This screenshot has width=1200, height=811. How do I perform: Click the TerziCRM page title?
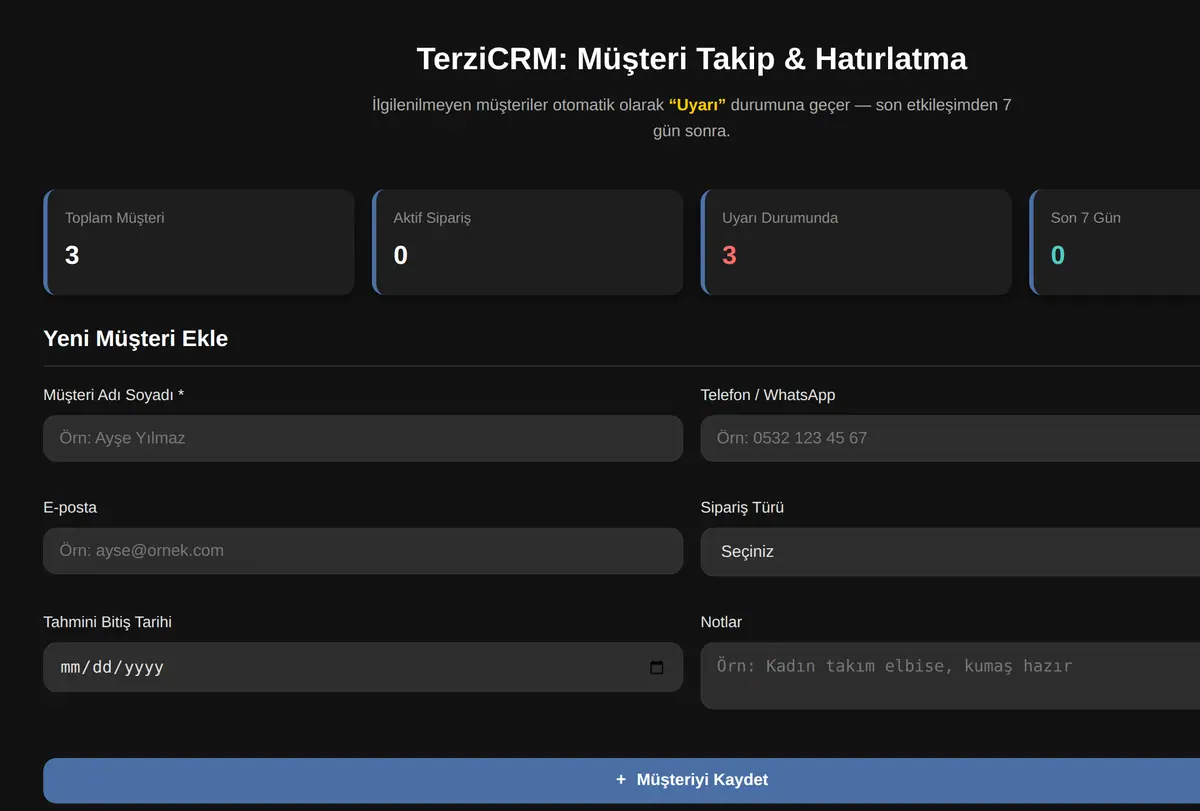pos(692,59)
